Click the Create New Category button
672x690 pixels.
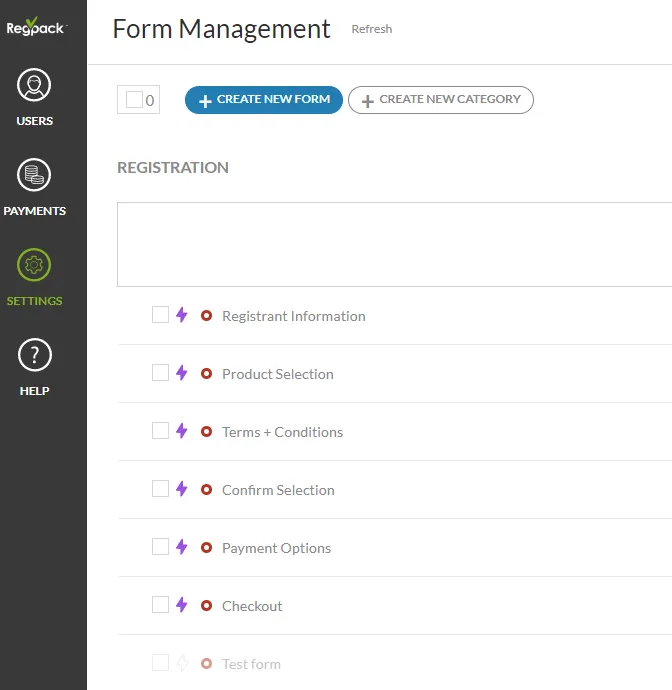click(x=441, y=100)
